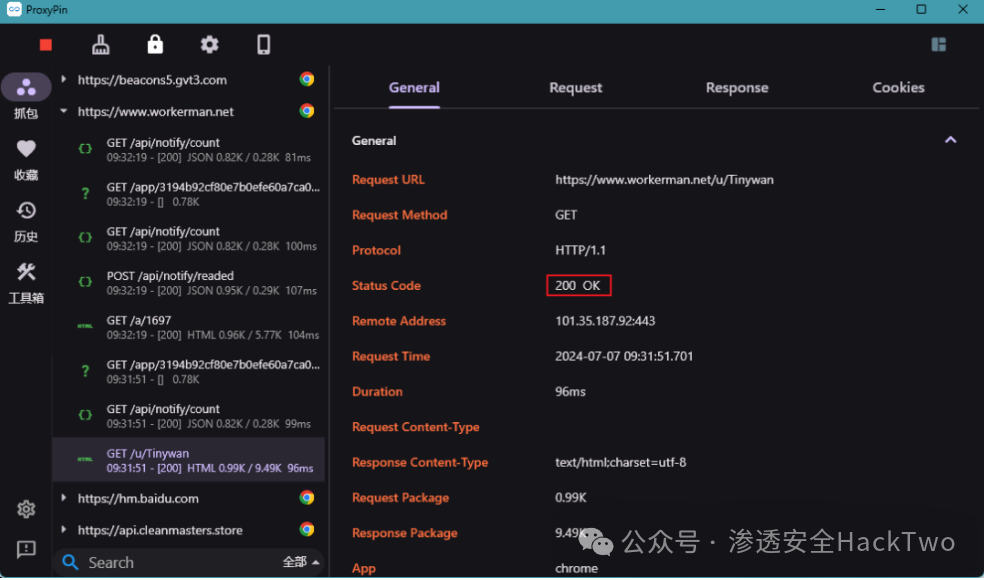Select GET /app/3194b92... request at 09:31:51
The image size is (986, 580).
(x=189, y=371)
